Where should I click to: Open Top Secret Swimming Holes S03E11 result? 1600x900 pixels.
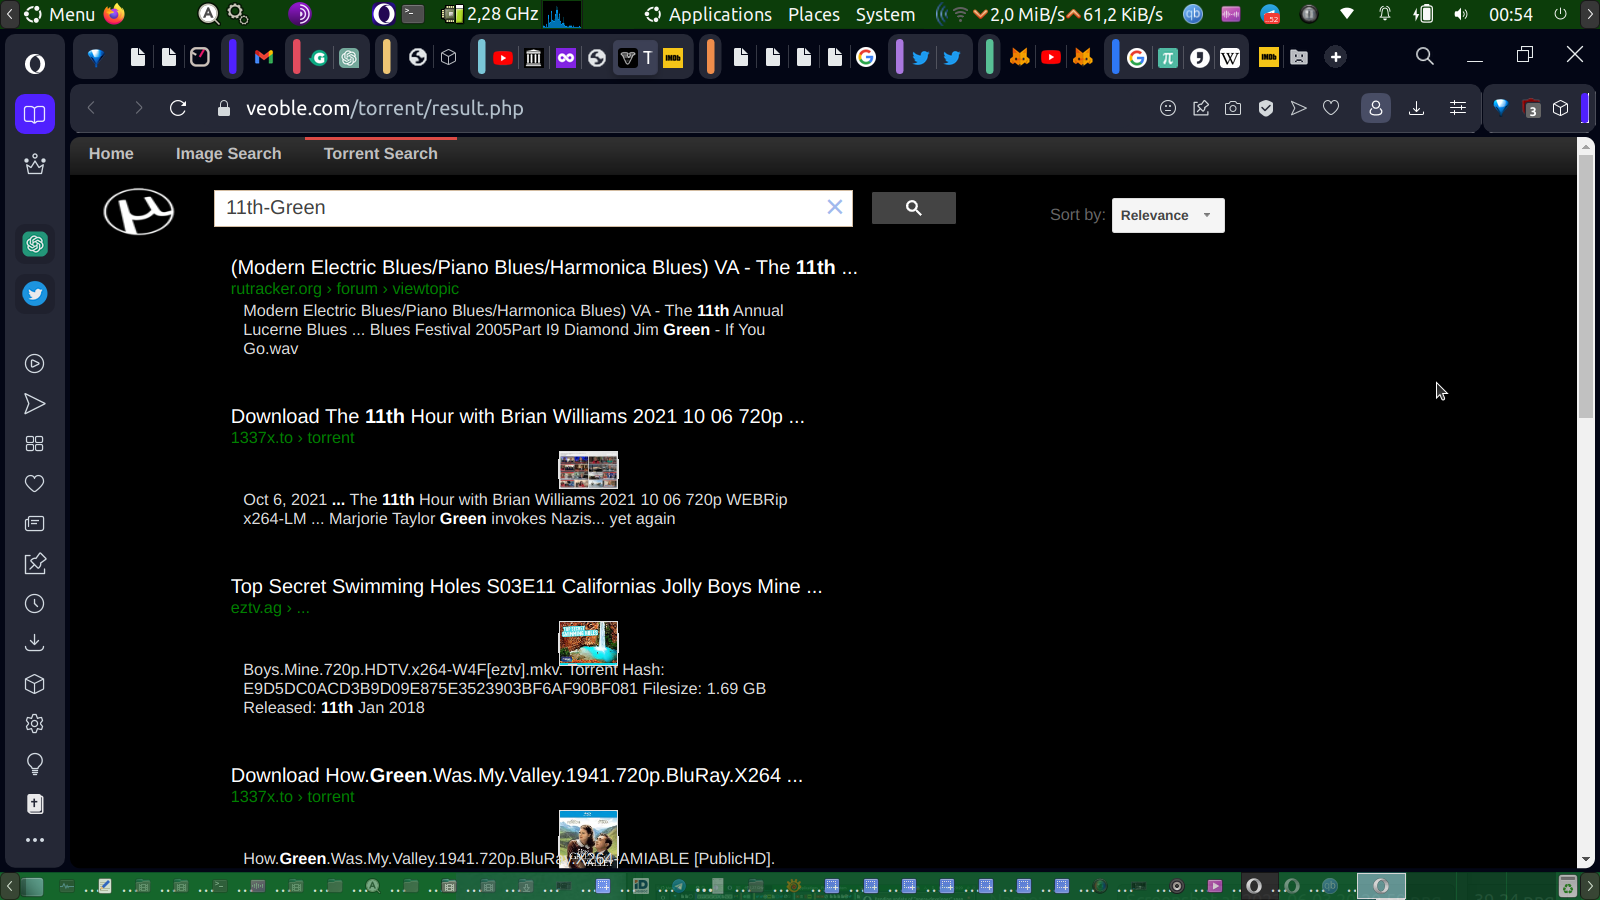[x=527, y=586]
